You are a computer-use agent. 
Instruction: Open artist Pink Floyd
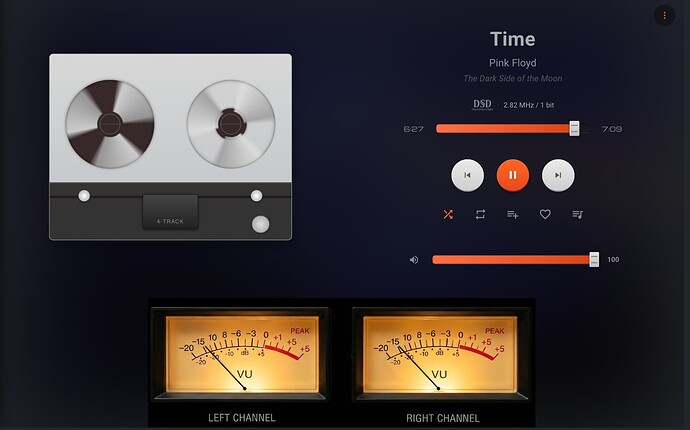(x=512, y=63)
